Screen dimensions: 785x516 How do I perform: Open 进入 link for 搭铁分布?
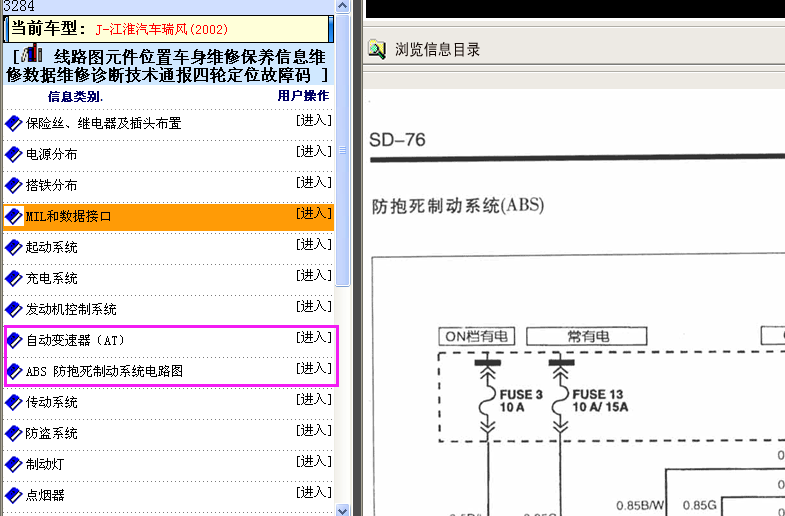click(314, 182)
